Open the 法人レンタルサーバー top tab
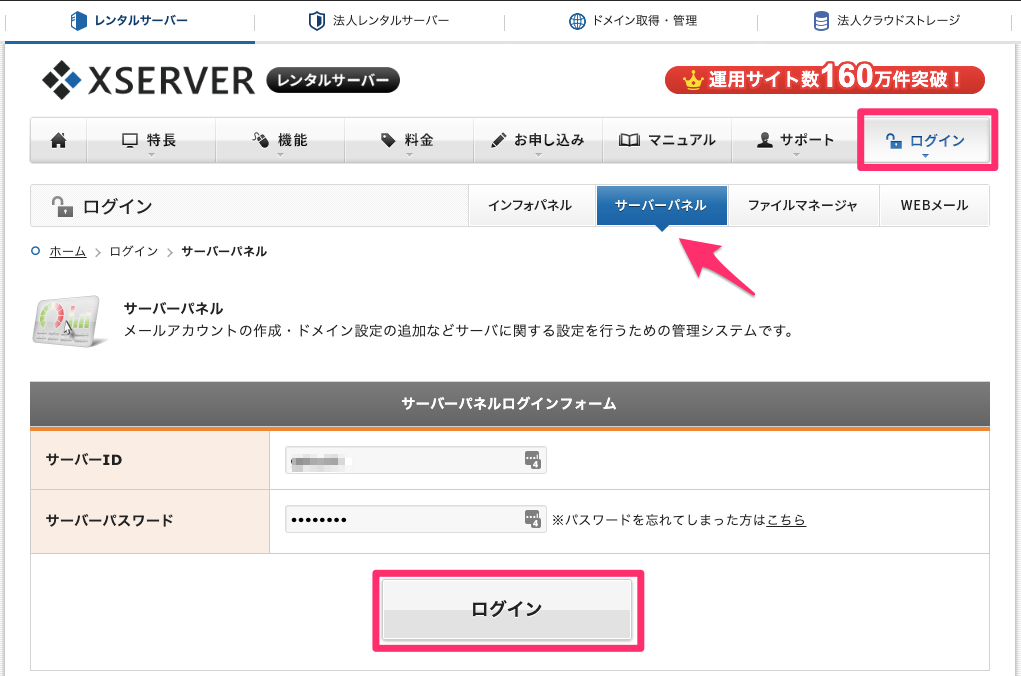This screenshot has width=1021, height=676. coord(379,21)
